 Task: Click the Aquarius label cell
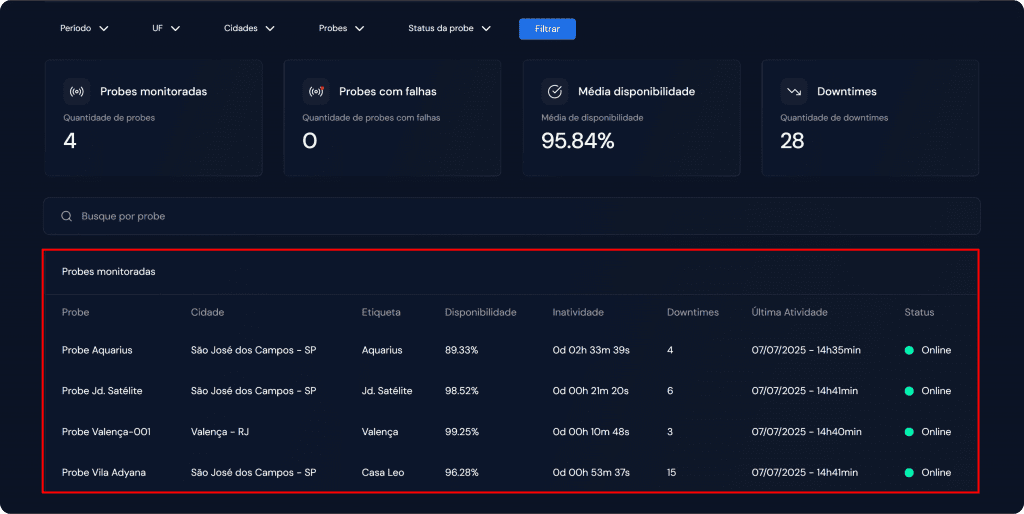click(x=382, y=350)
